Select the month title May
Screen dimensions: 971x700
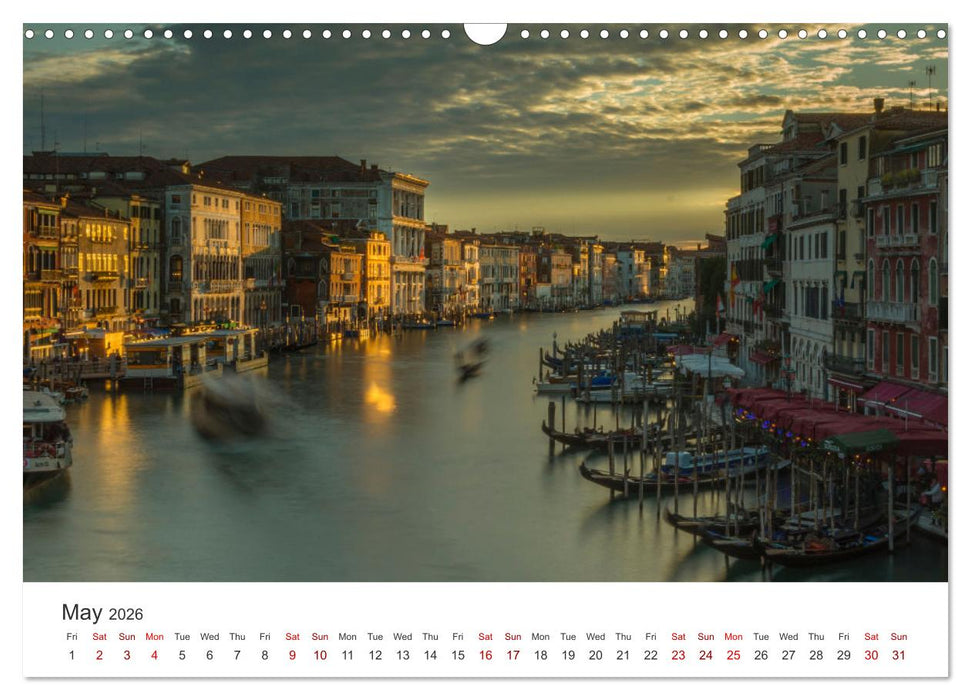pos(84,612)
